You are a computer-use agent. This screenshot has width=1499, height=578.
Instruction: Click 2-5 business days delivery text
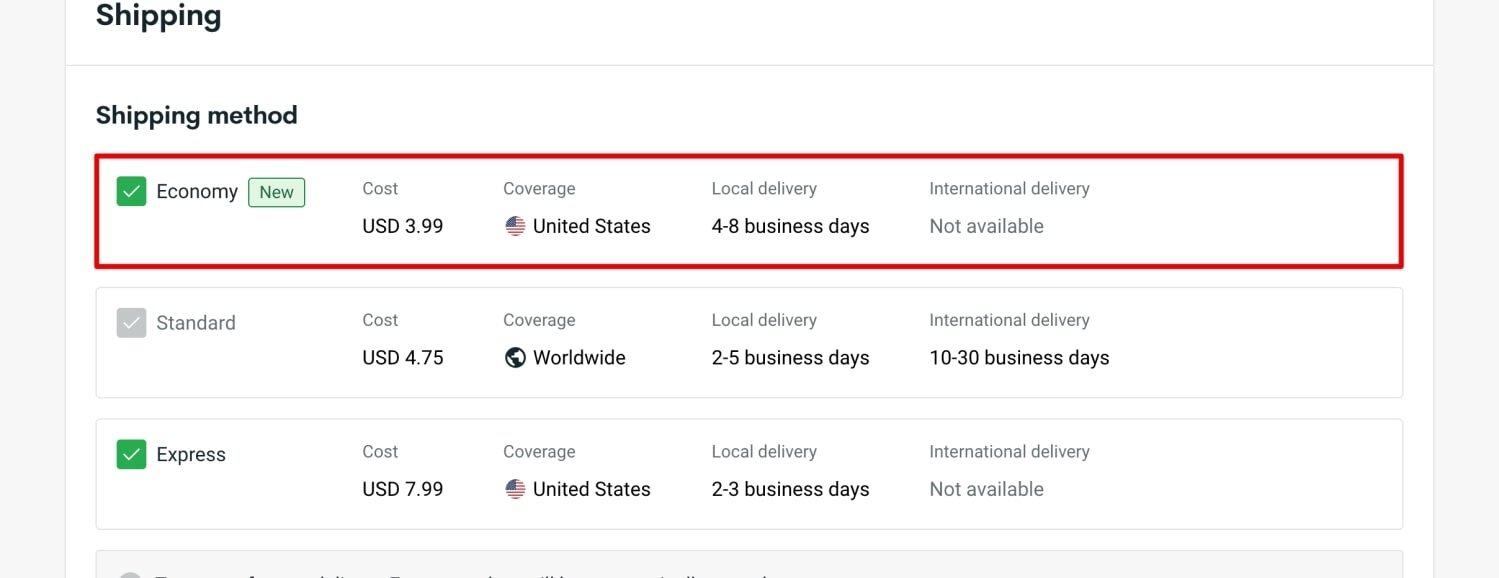pyautogui.click(x=791, y=358)
